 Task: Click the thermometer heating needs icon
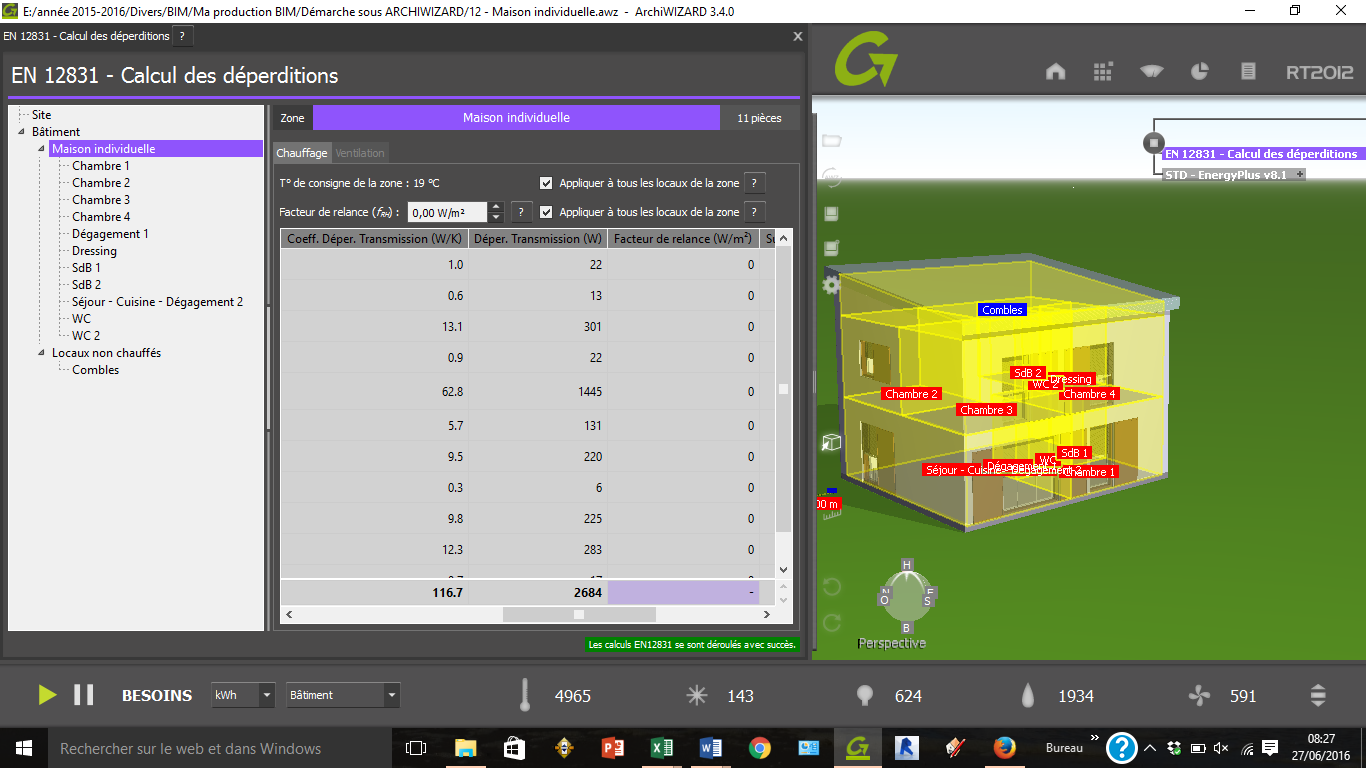[524, 695]
